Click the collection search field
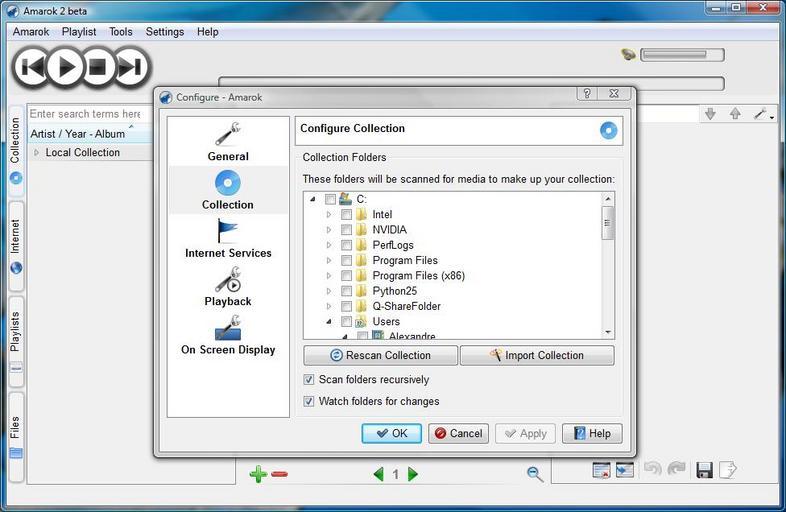The height and width of the screenshot is (512, 786). point(89,114)
